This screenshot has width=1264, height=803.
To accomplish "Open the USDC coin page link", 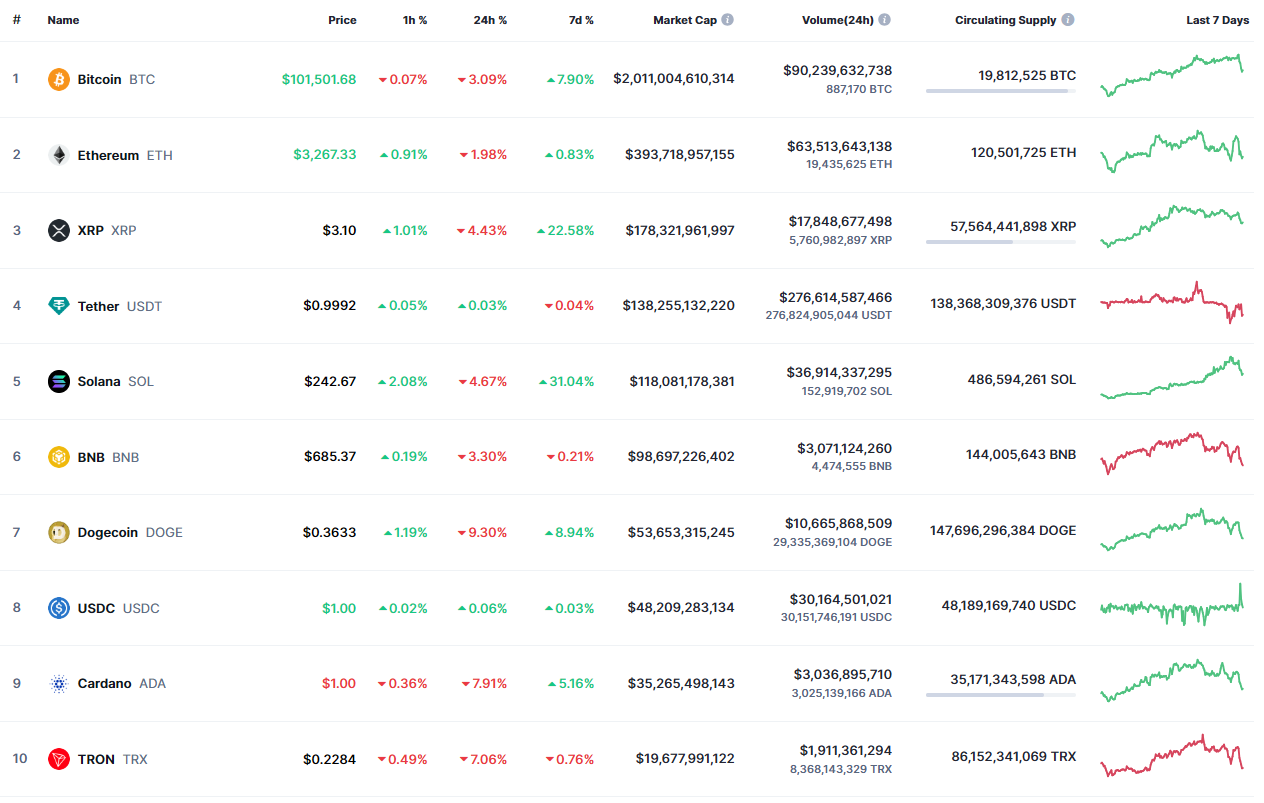I will pyautogui.click(x=96, y=608).
